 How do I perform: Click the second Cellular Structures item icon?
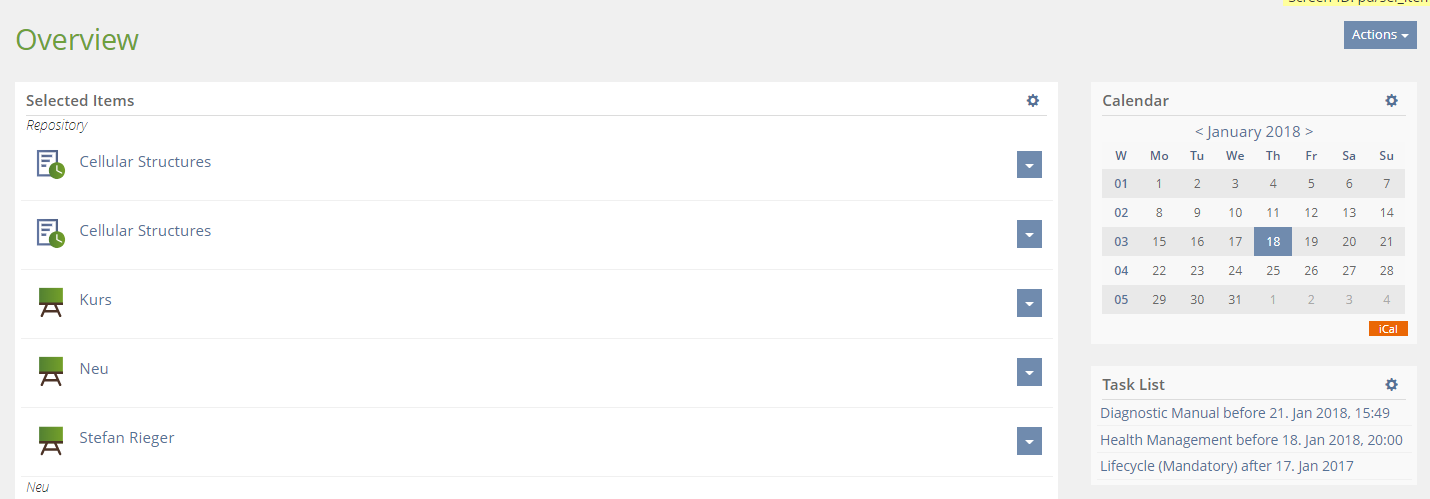coord(50,233)
